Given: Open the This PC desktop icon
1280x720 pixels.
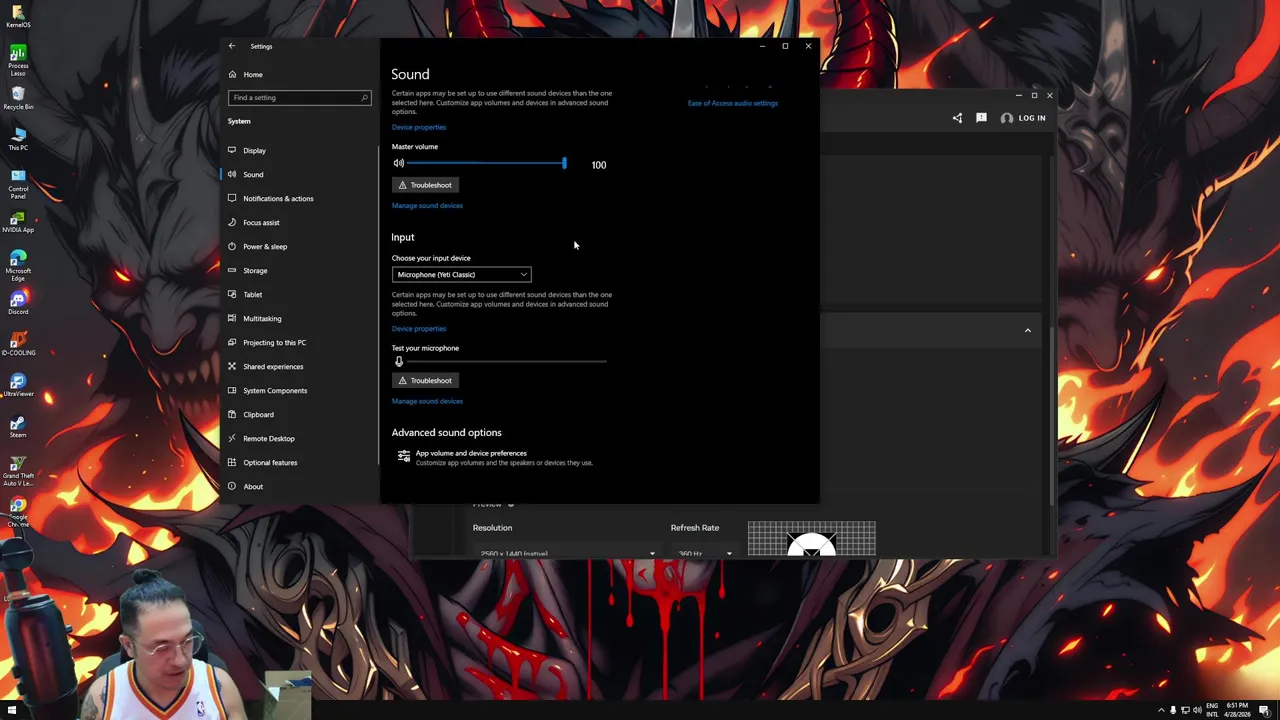Looking at the screenshot, I should 18,139.
